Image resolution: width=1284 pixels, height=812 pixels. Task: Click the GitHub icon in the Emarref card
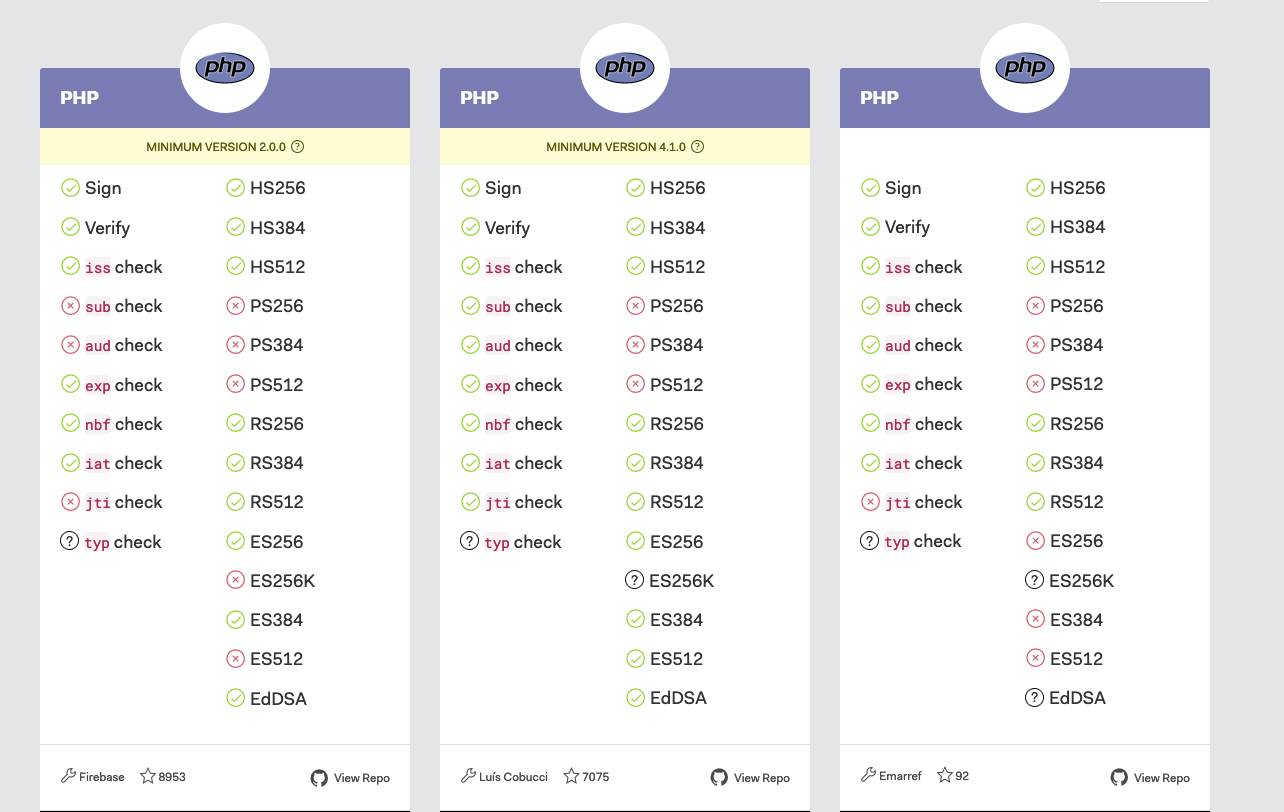(x=1119, y=777)
